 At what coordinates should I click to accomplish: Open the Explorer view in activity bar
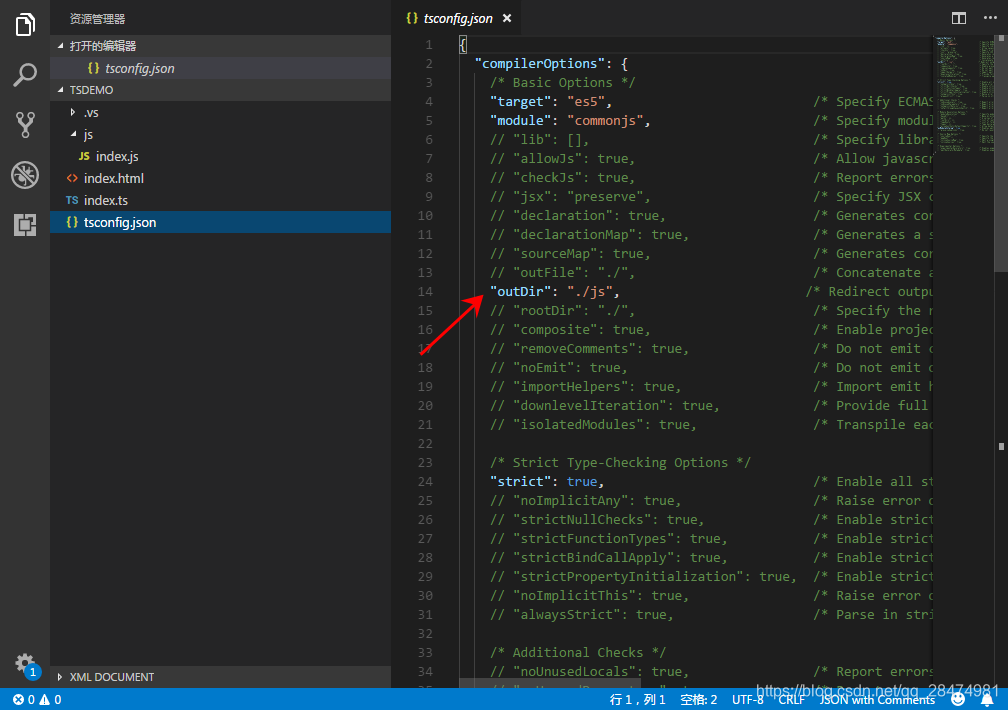click(25, 24)
